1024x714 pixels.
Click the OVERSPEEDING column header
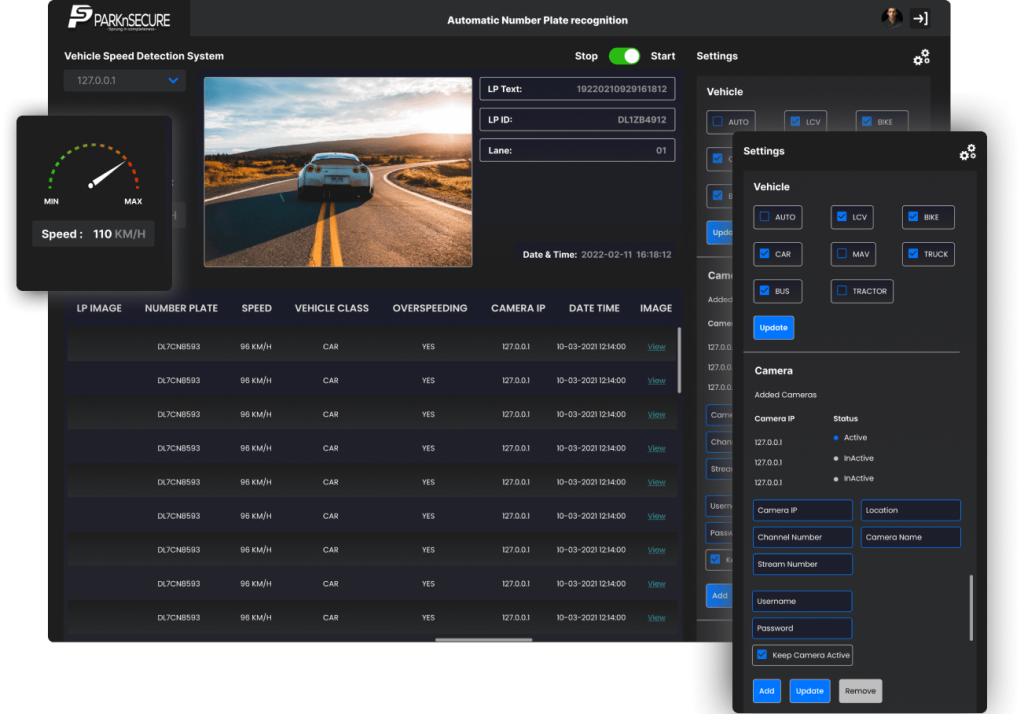coord(430,308)
